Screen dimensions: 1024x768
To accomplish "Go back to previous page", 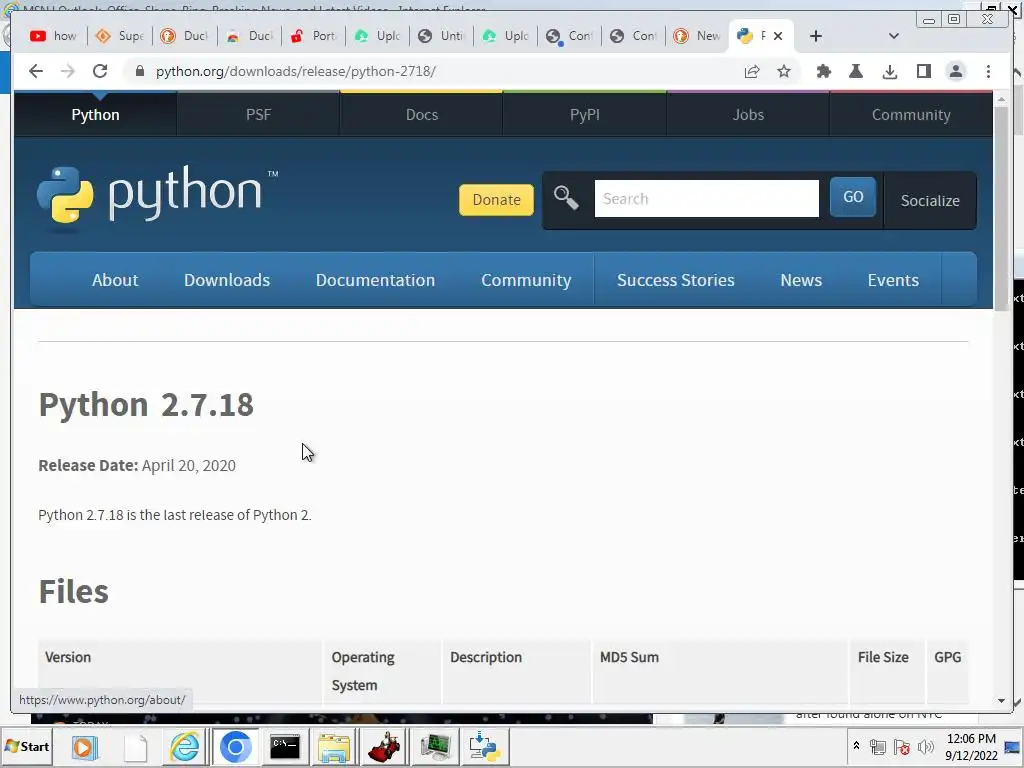I will pos(36,71).
